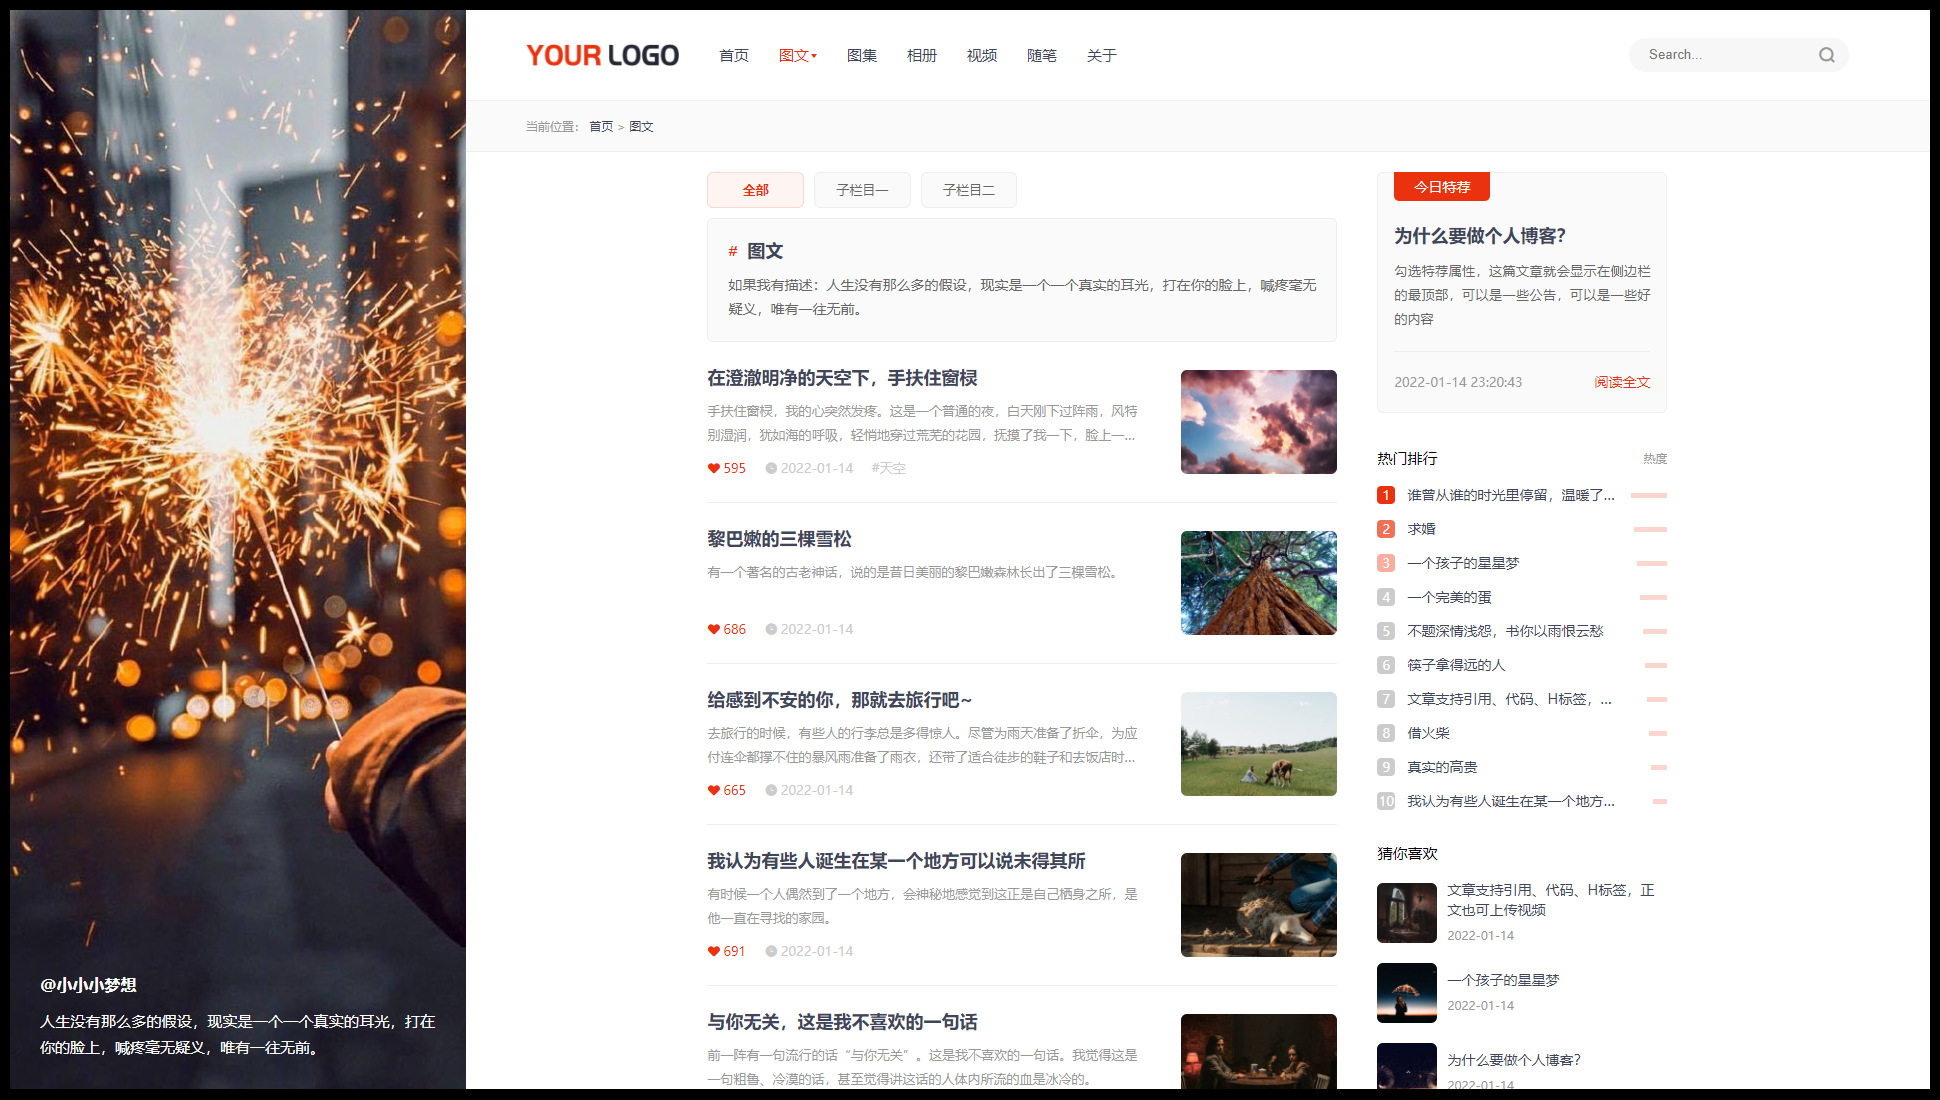Open hot ranking item 借火柴
Viewport: 1940px width, 1100px height.
pos(1428,733)
